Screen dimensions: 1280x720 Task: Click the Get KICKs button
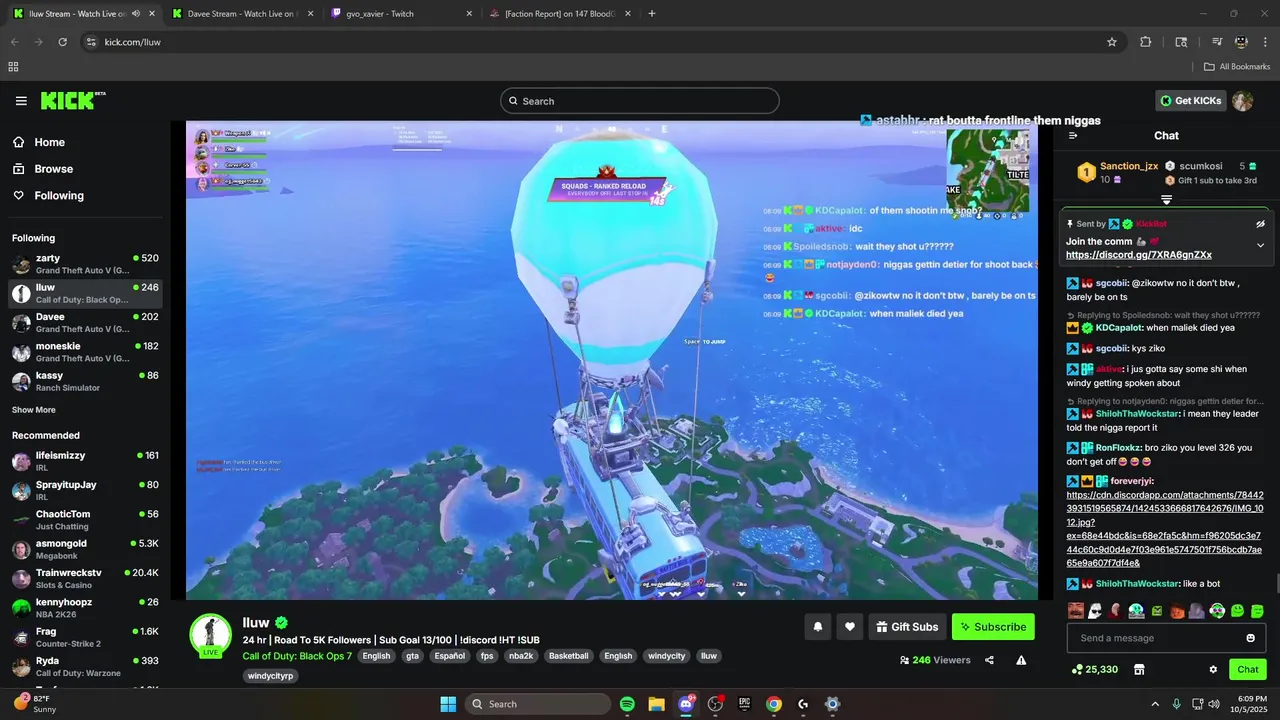(x=1190, y=101)
